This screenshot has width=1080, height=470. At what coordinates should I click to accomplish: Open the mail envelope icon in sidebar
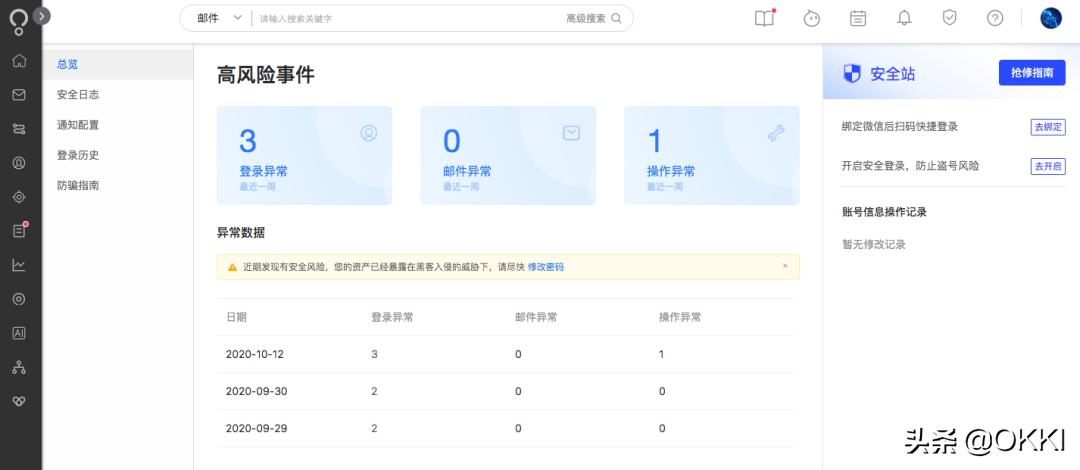19,94
